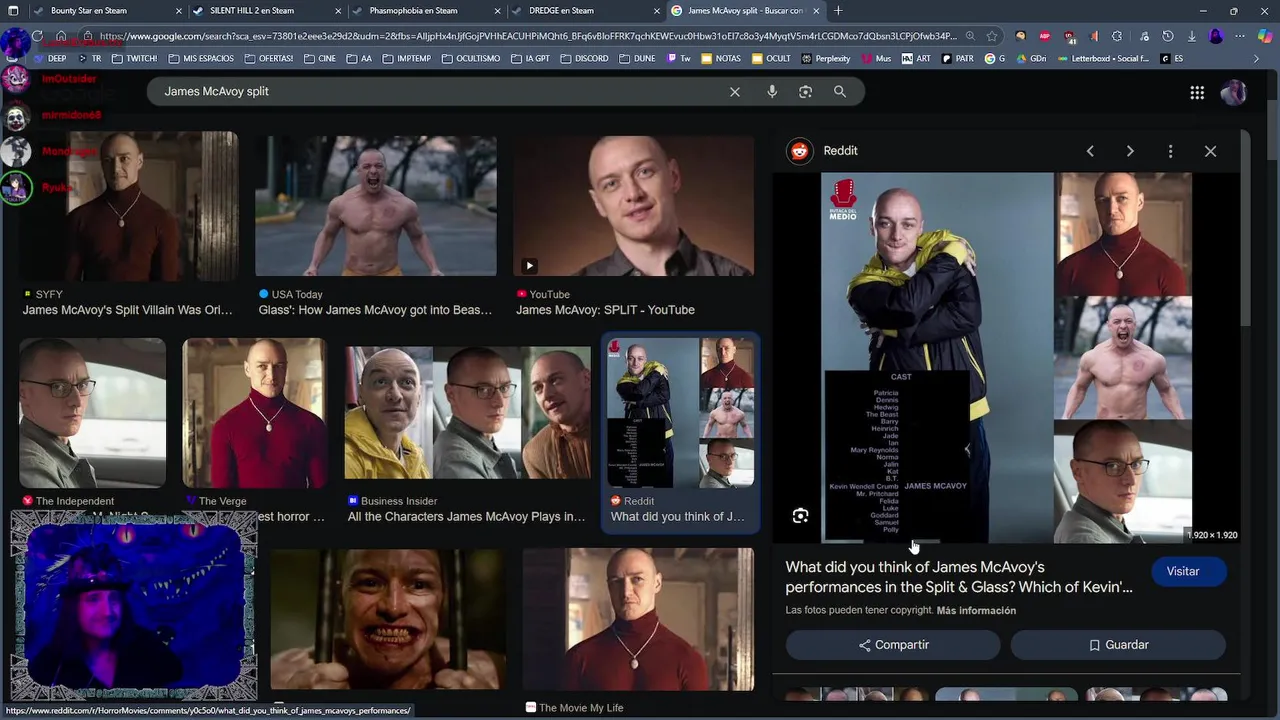This screenshot has height=720, width=1280.
Task: Switch to DREDGE en Steam tab
Action: pyautogui.click(x=585, y=11)
